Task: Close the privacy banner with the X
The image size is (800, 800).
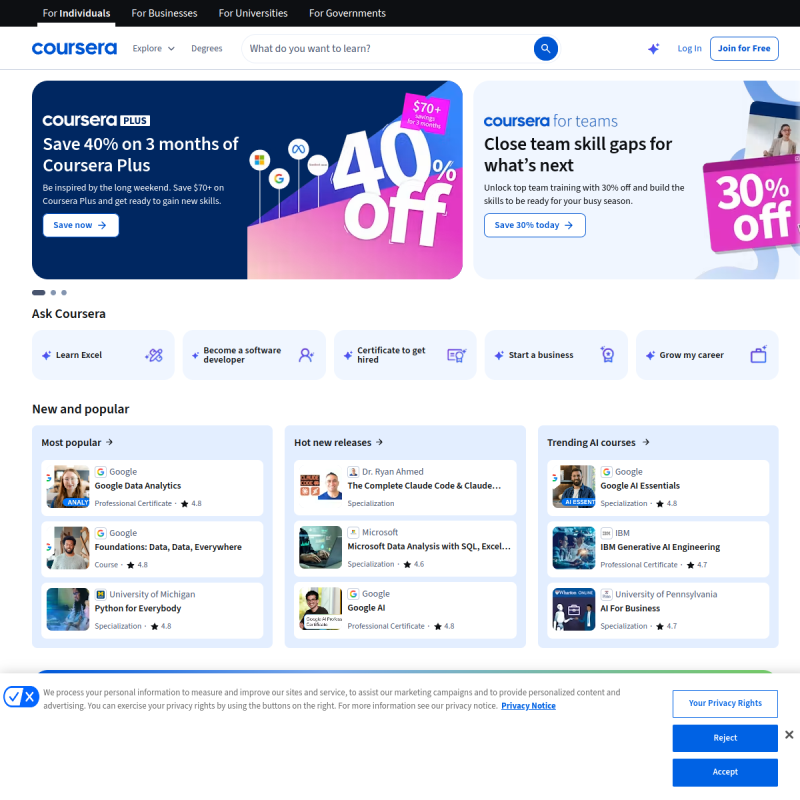Action: [x=789, y=735]
